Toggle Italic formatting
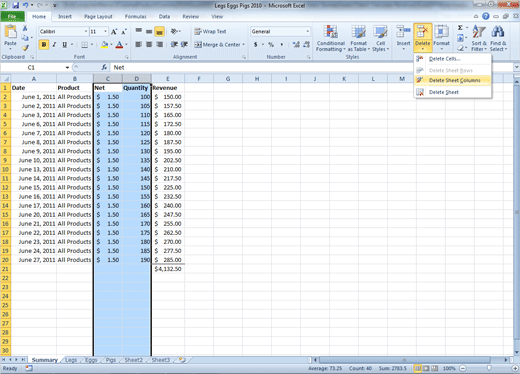 click(54, 45)
